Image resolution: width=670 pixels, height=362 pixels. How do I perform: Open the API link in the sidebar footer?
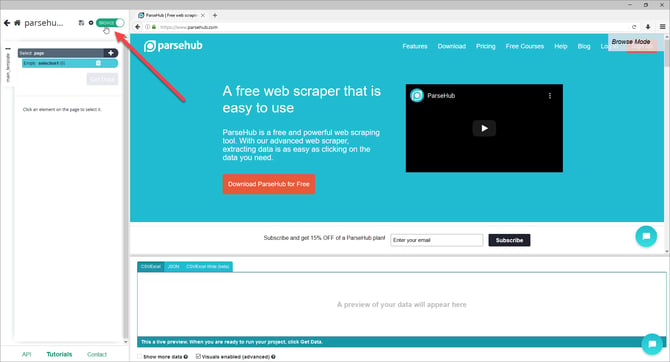click(26, 354)
